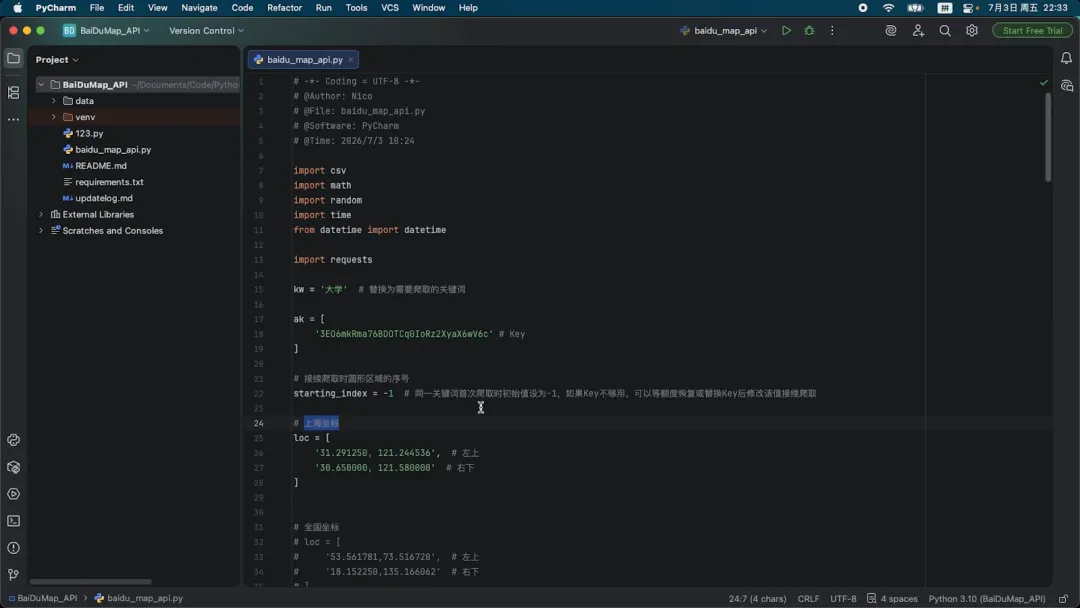Screen dimensions: 1080x608
Task: Debug baidu_map_api with the bug icon
Action: [809, 31]
